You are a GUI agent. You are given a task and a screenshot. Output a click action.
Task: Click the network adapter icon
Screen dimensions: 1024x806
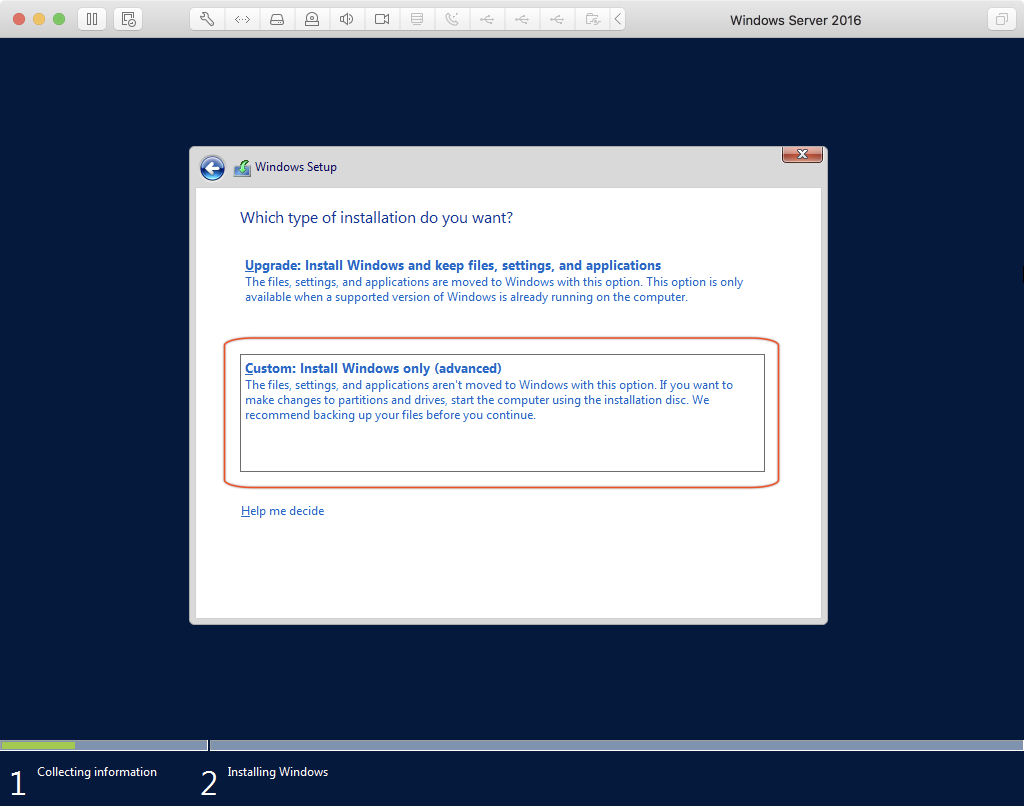(x=242, y=19)
